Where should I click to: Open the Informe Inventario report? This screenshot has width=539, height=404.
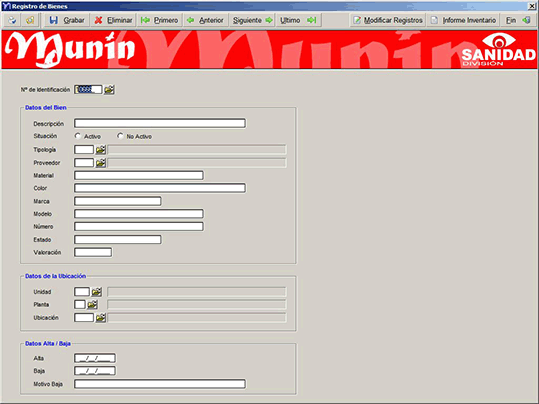pos(463,20)
